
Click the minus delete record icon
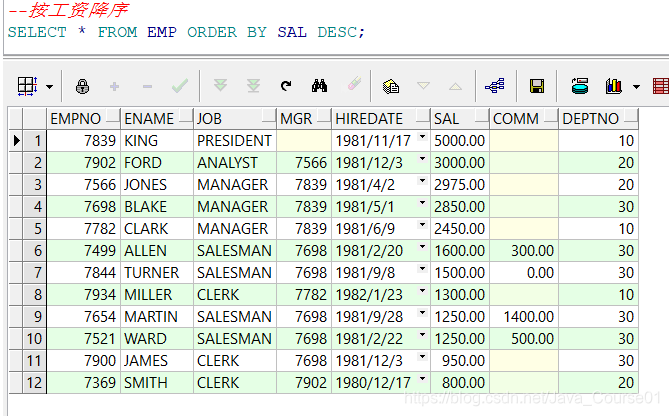coord(147,87)
